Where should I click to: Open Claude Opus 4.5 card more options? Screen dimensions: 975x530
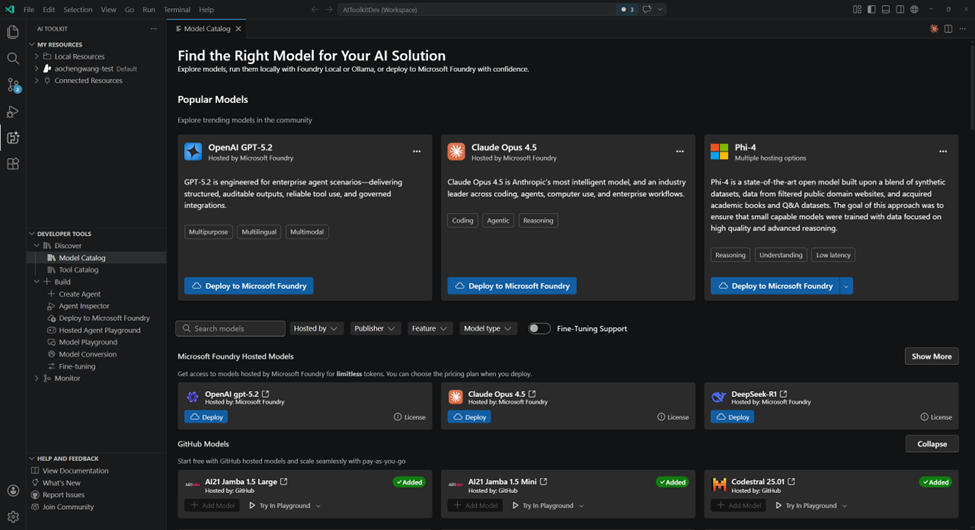680,151
